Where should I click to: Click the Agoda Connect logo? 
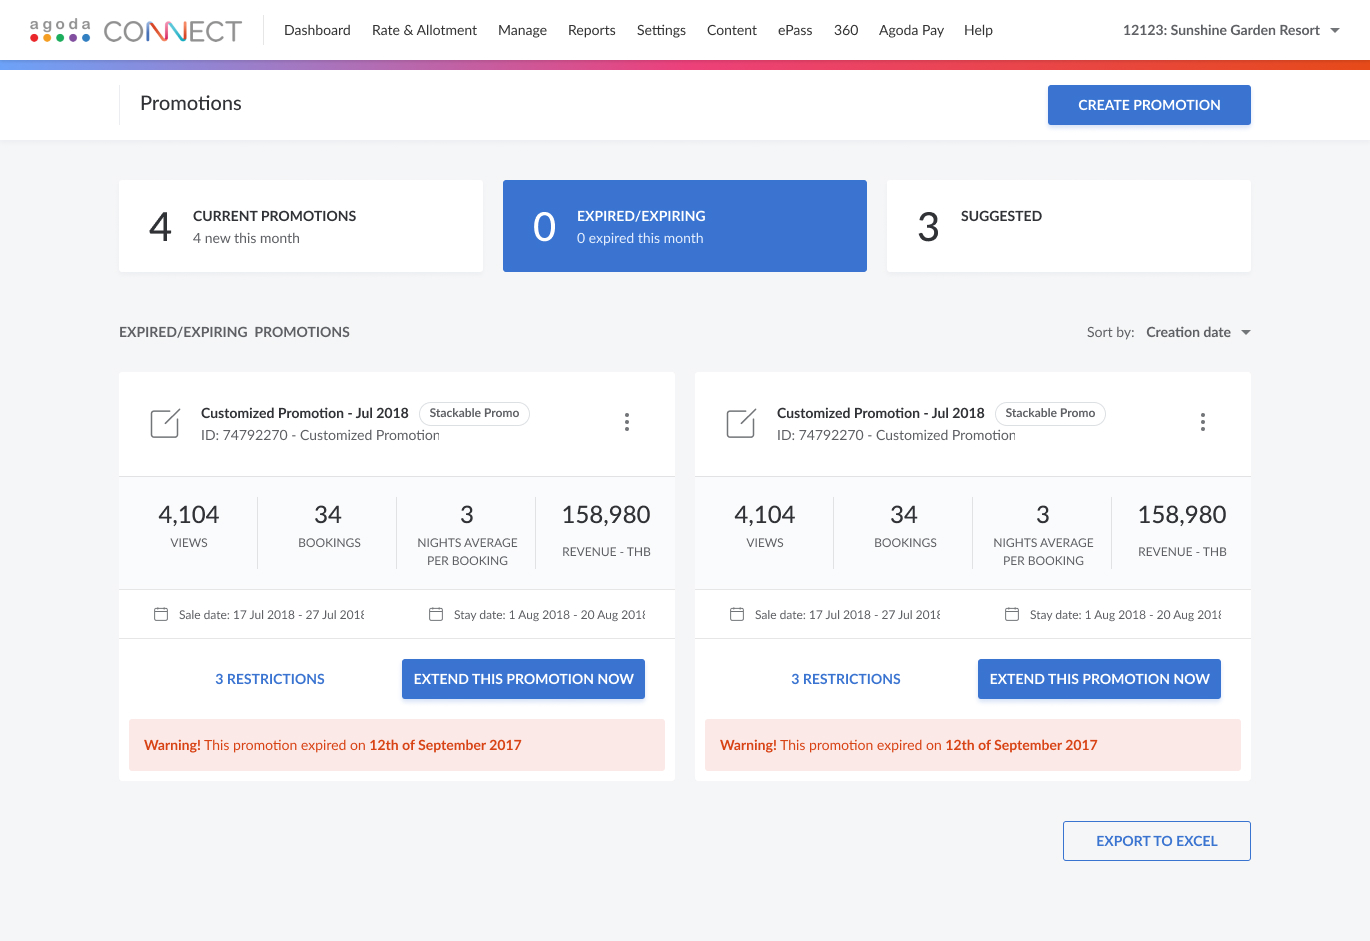[x=136, y=31]
